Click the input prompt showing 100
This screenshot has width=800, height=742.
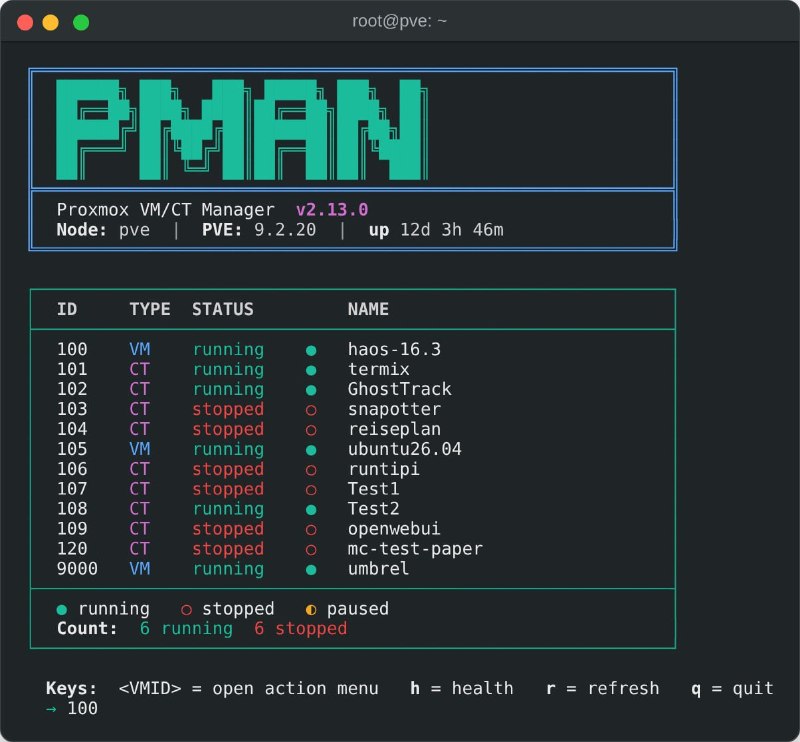[72, 708]
